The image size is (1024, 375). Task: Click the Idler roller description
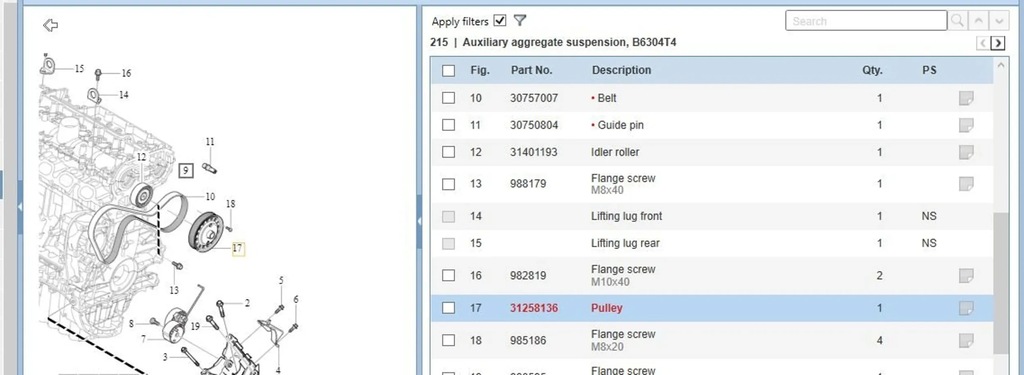click(x=615, y=152)
